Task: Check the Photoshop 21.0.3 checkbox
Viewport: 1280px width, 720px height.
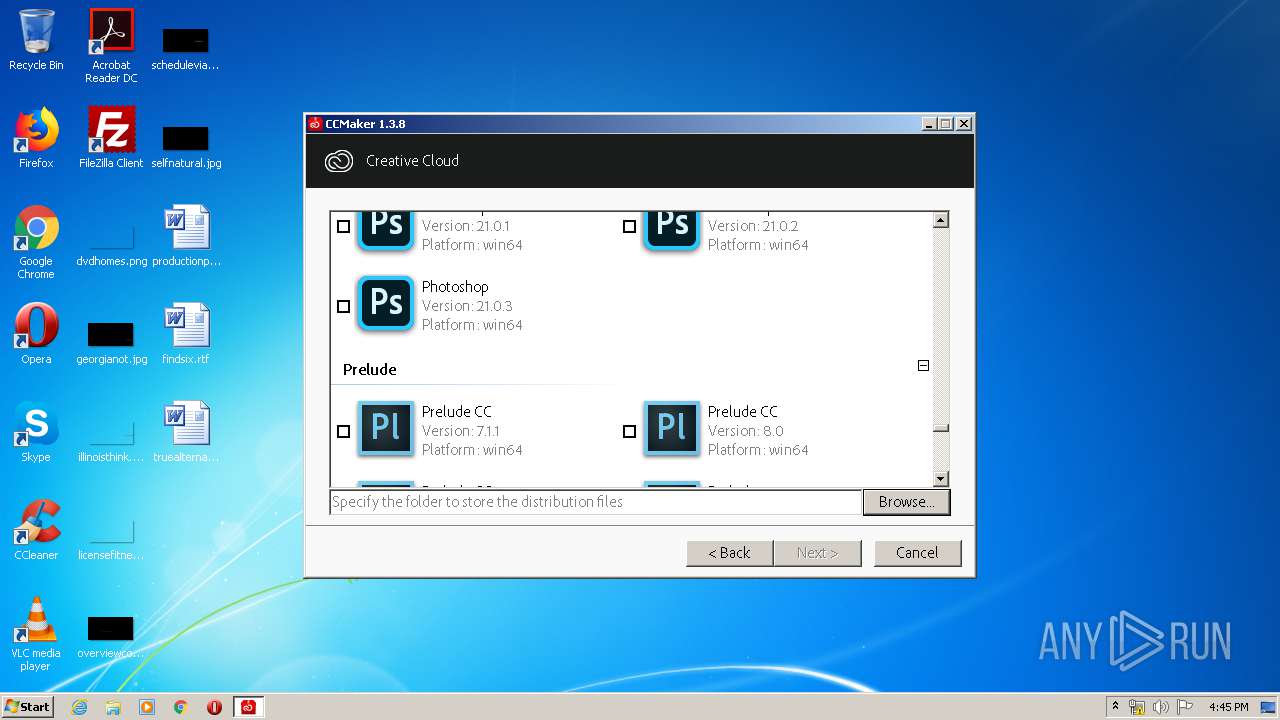Action: click(x=343, y=307)
